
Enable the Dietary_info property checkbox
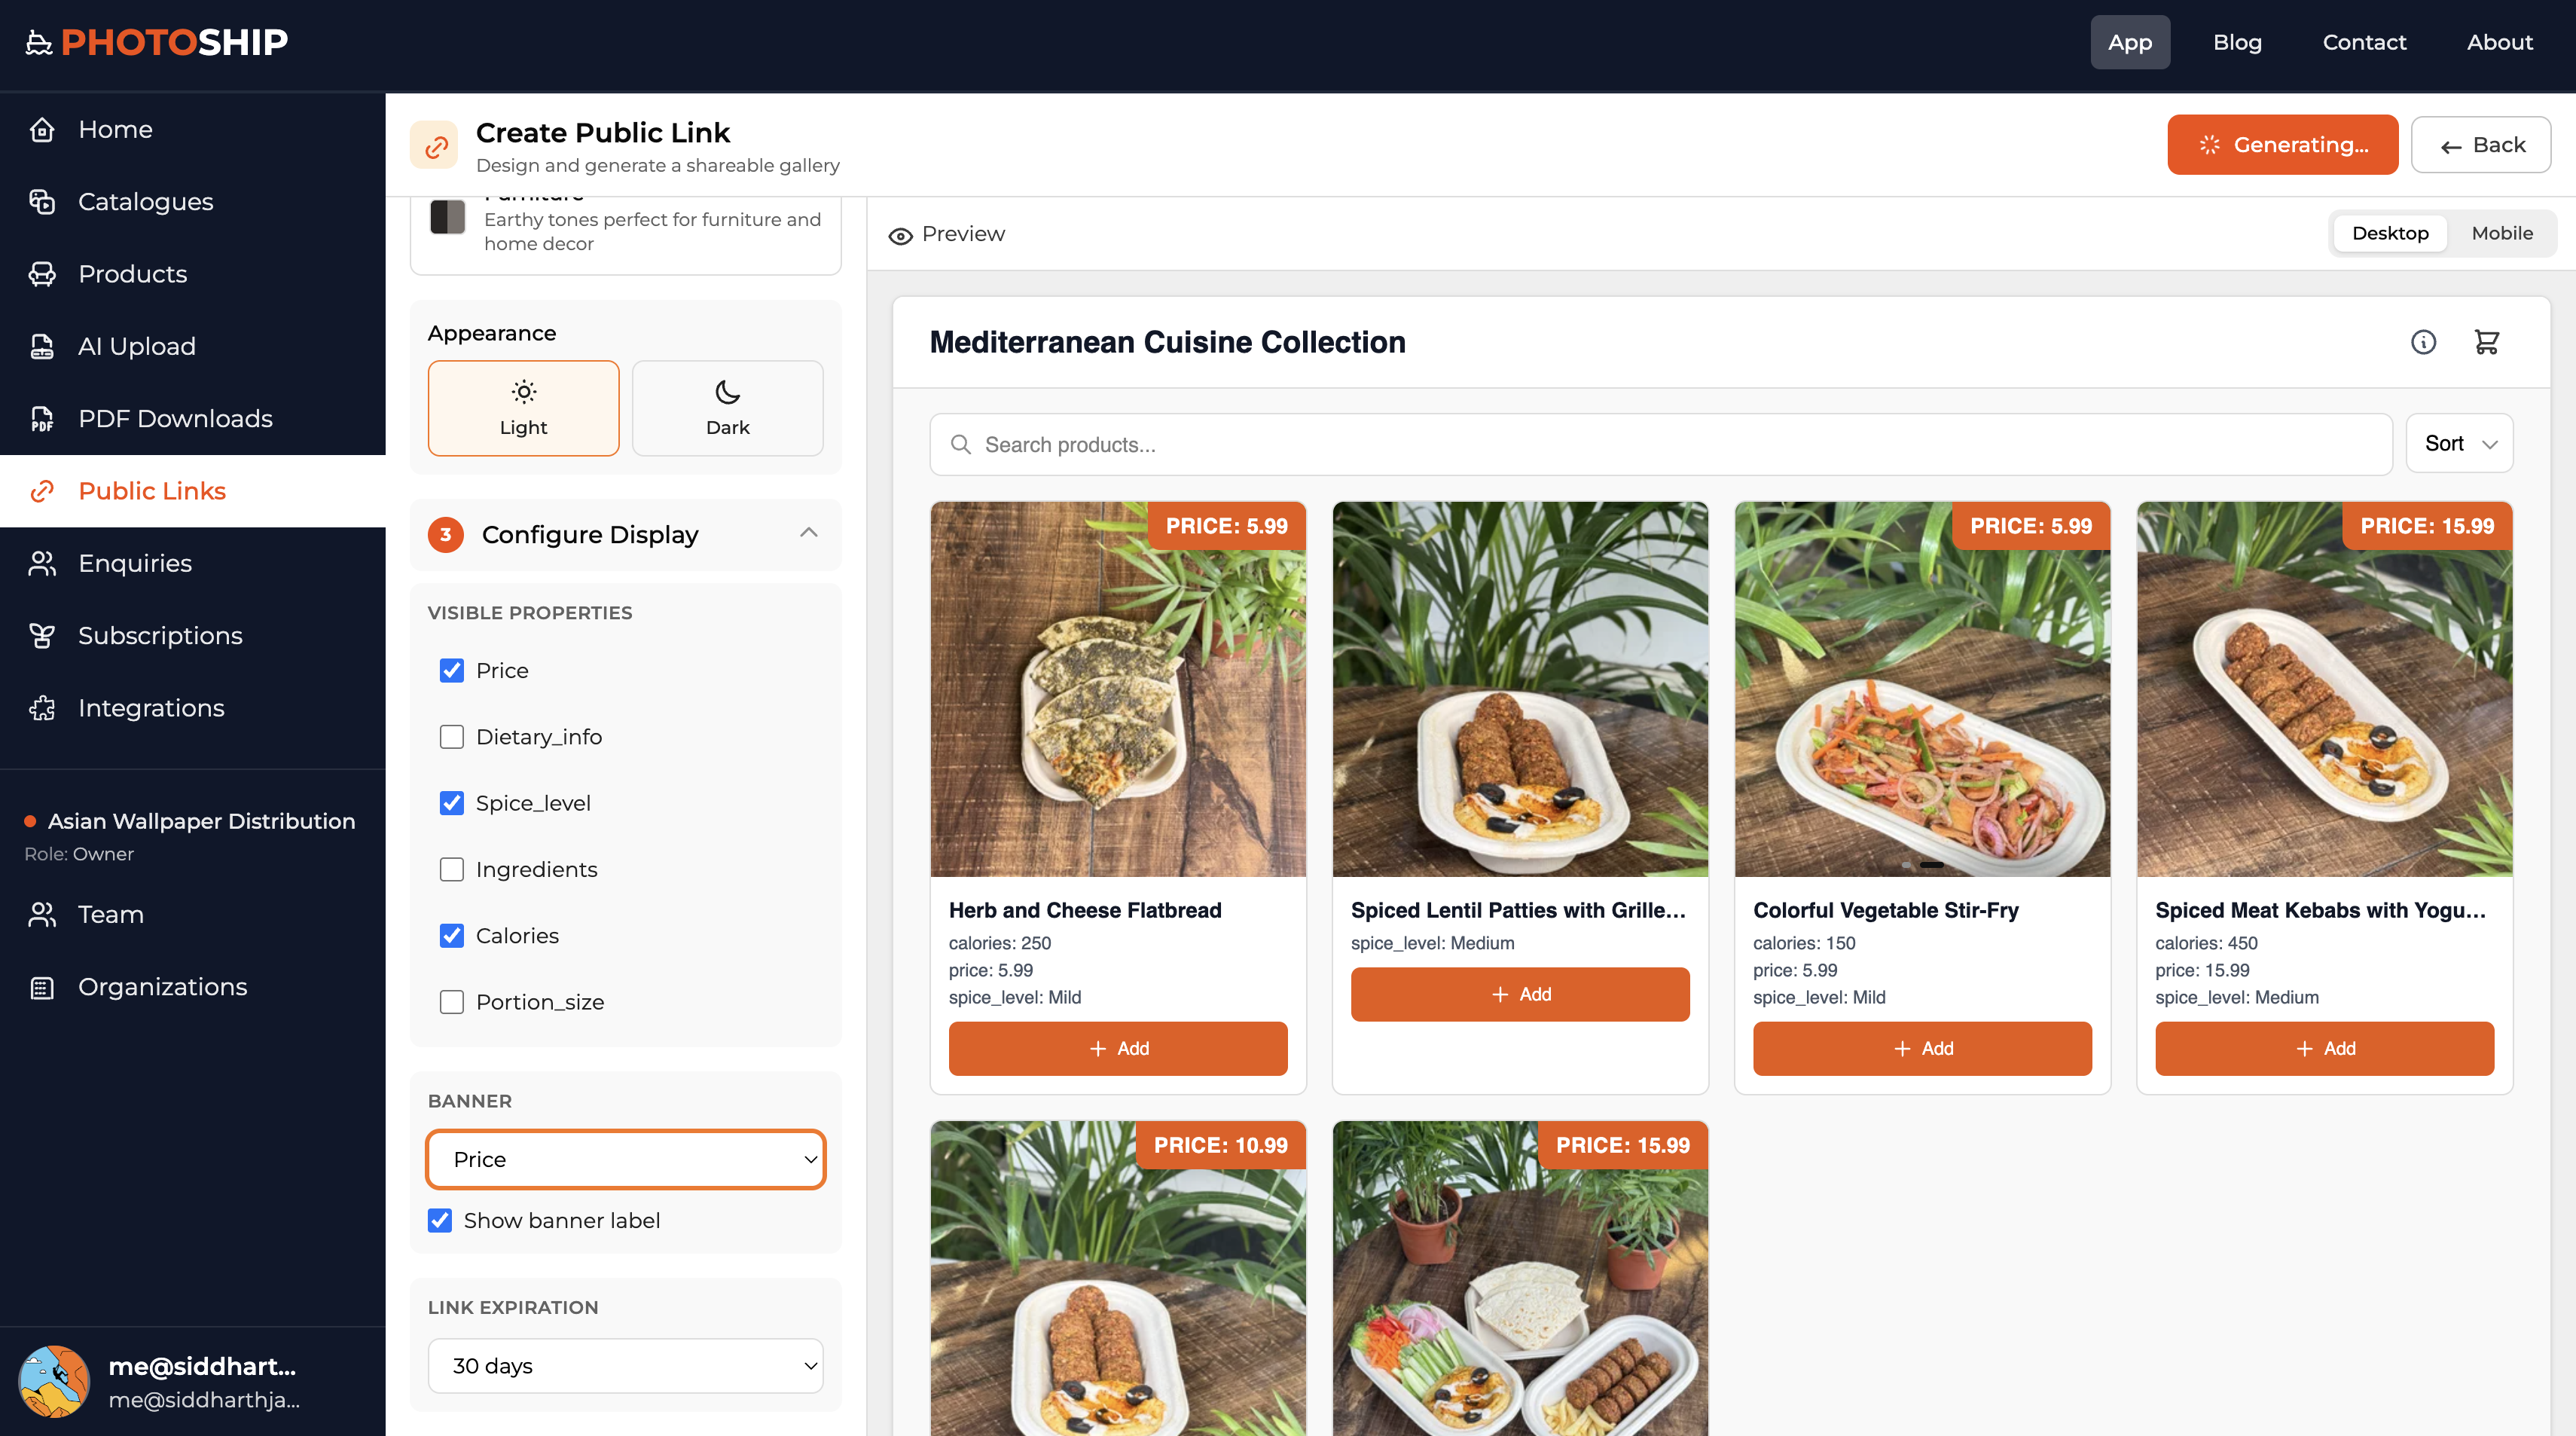[452, 737]
